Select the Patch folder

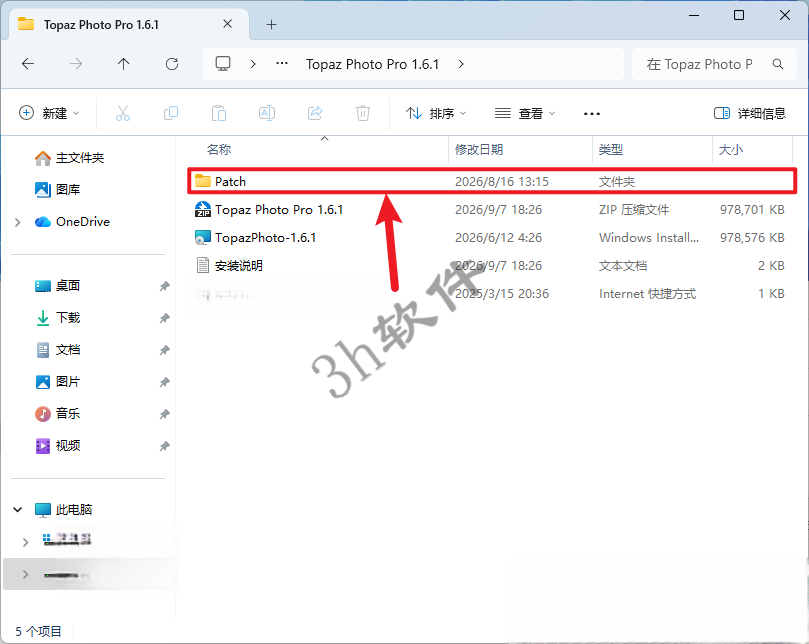coord(492,181)
